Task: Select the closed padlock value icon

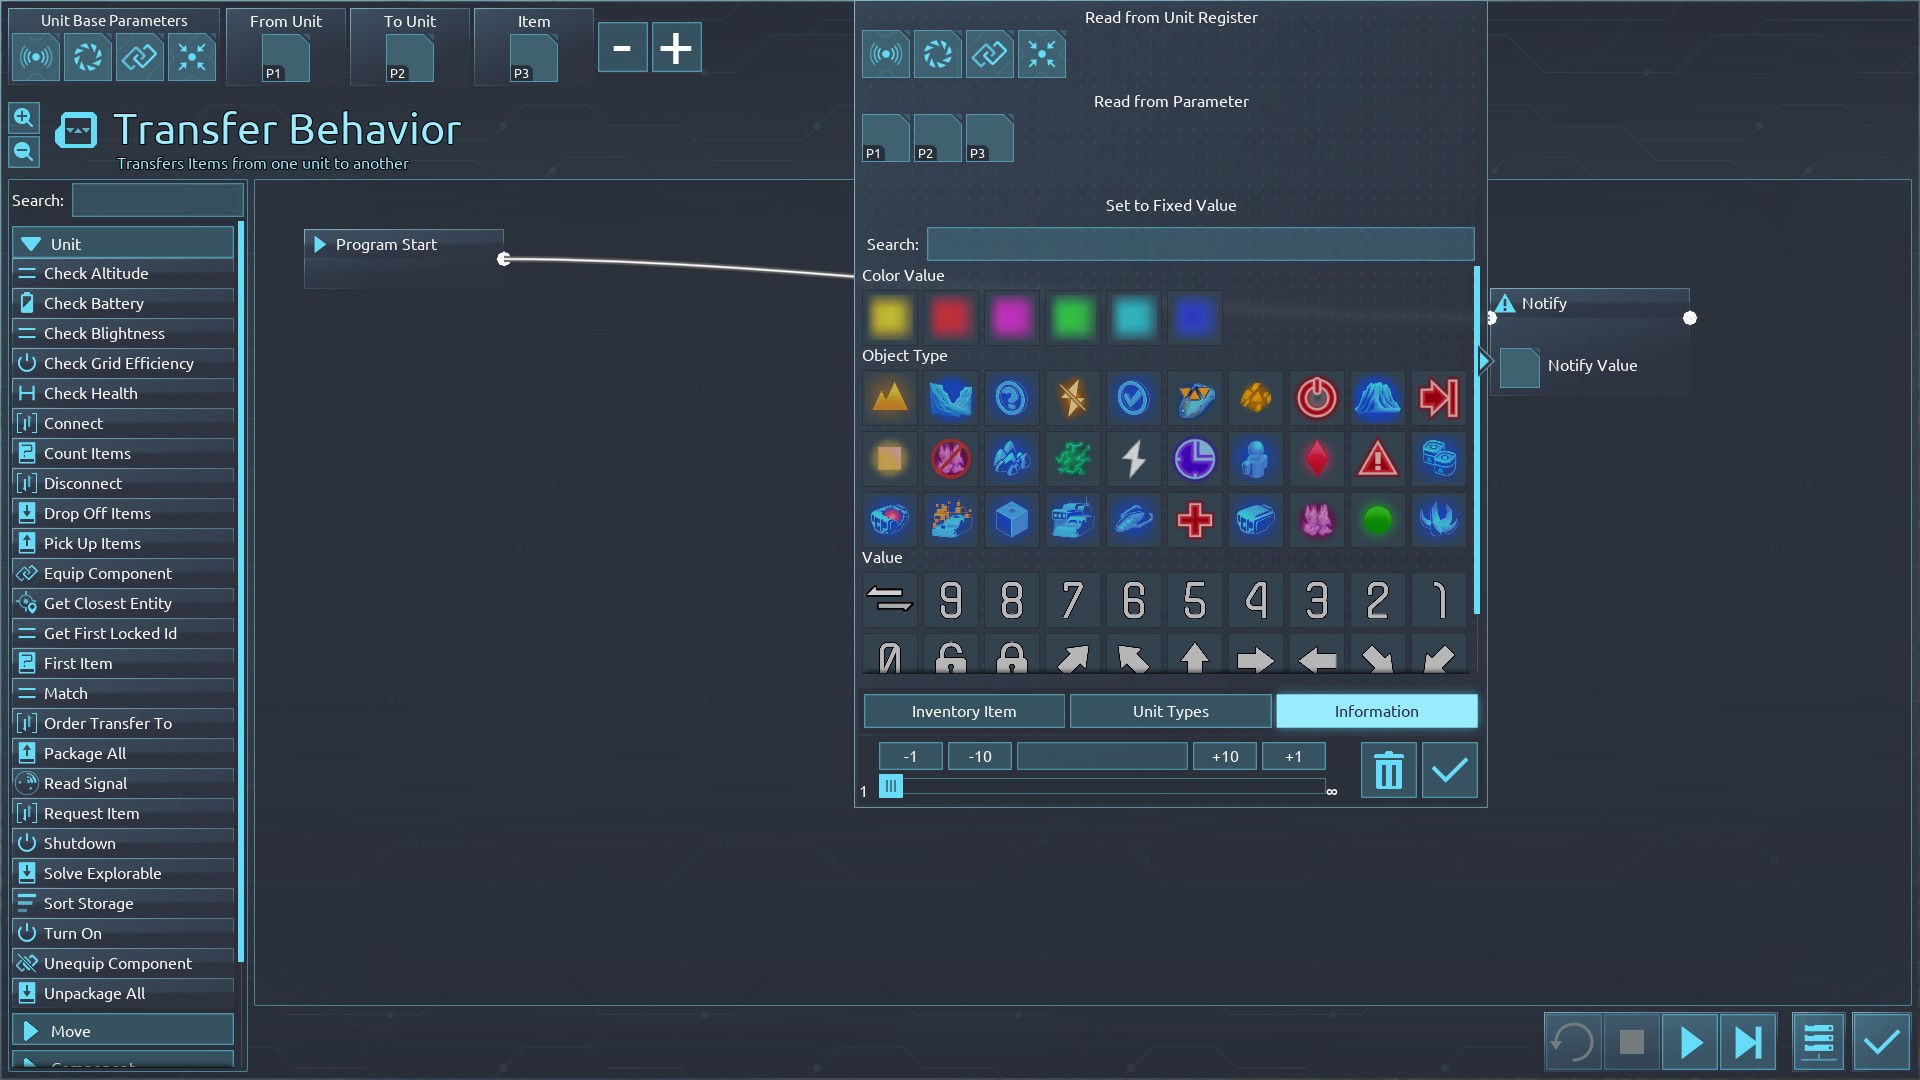Action: [1011, 658]
